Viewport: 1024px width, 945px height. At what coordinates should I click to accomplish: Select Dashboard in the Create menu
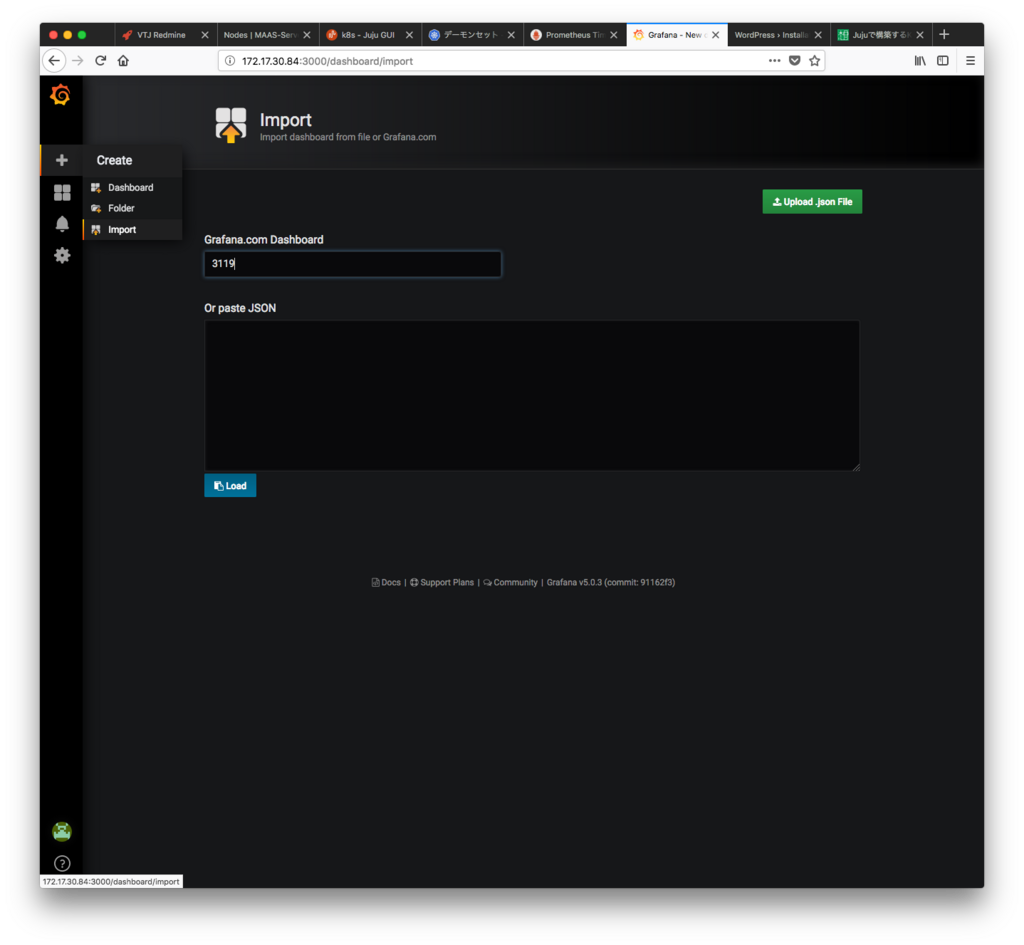pos(132,187)
